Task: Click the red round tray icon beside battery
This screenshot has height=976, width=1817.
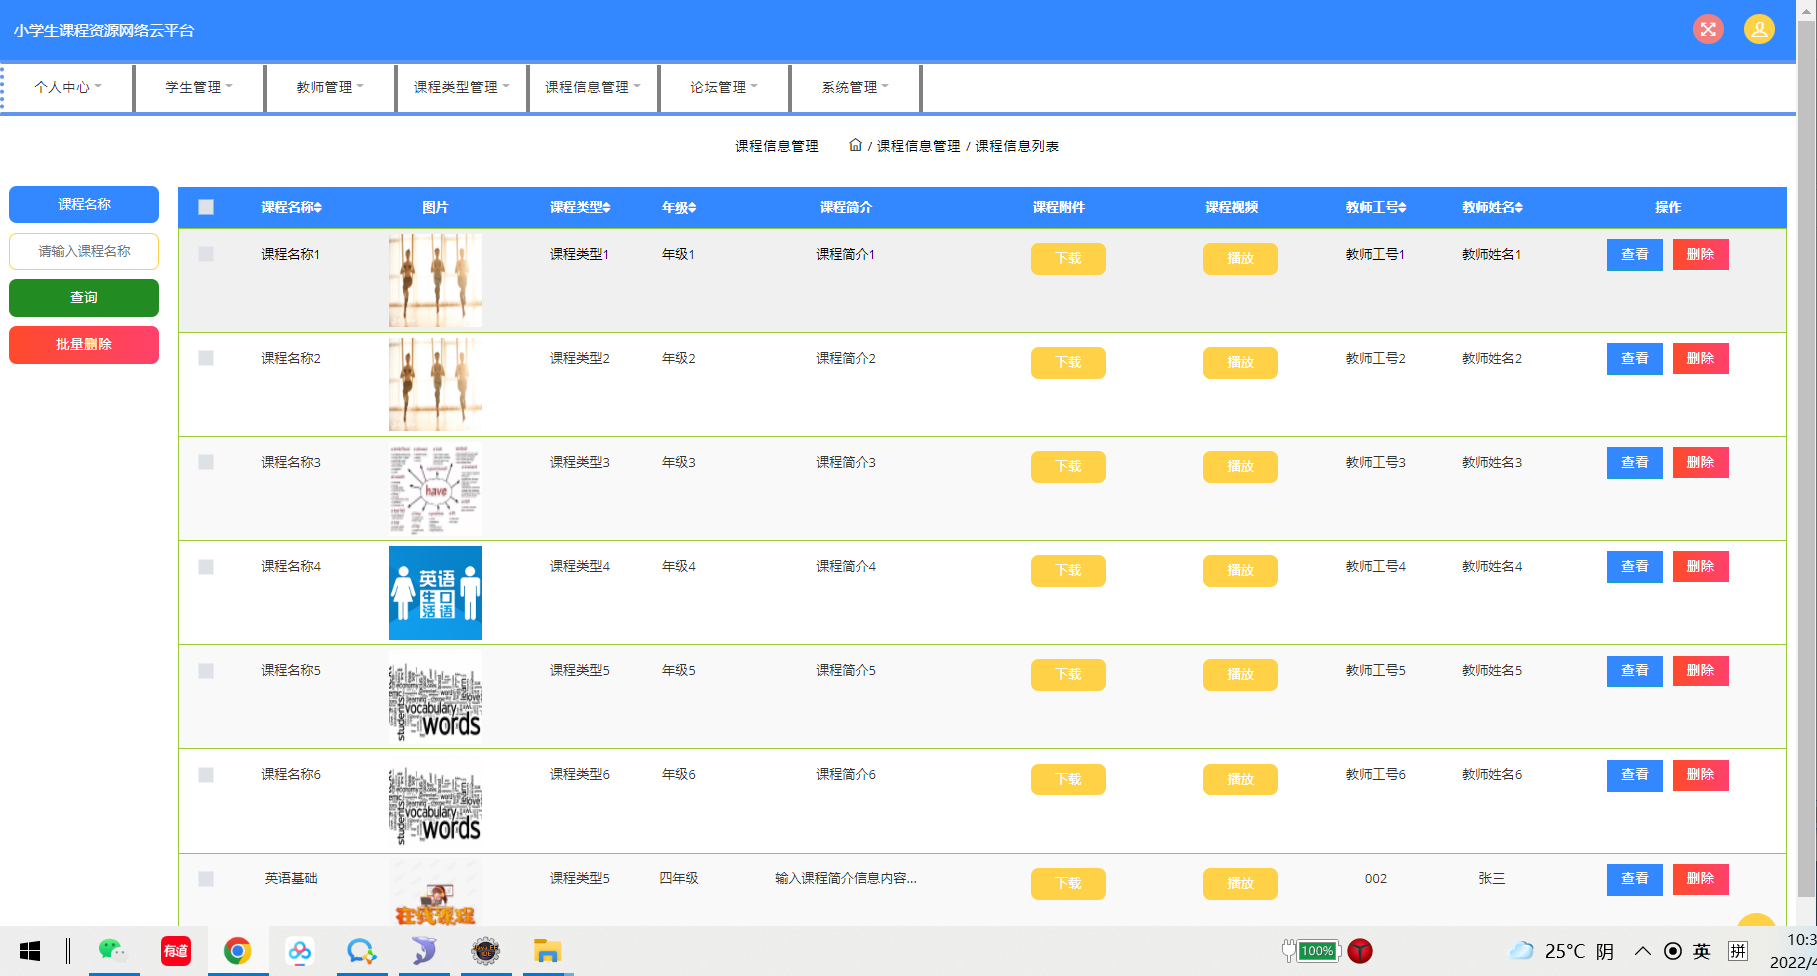Action: [1360, 951]
